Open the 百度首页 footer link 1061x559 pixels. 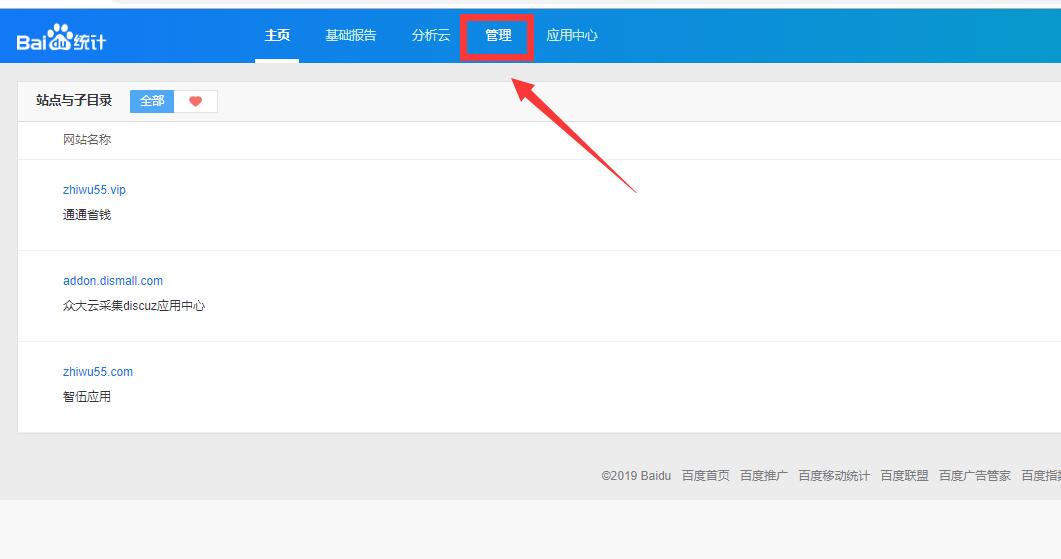[x=706, y=476]
